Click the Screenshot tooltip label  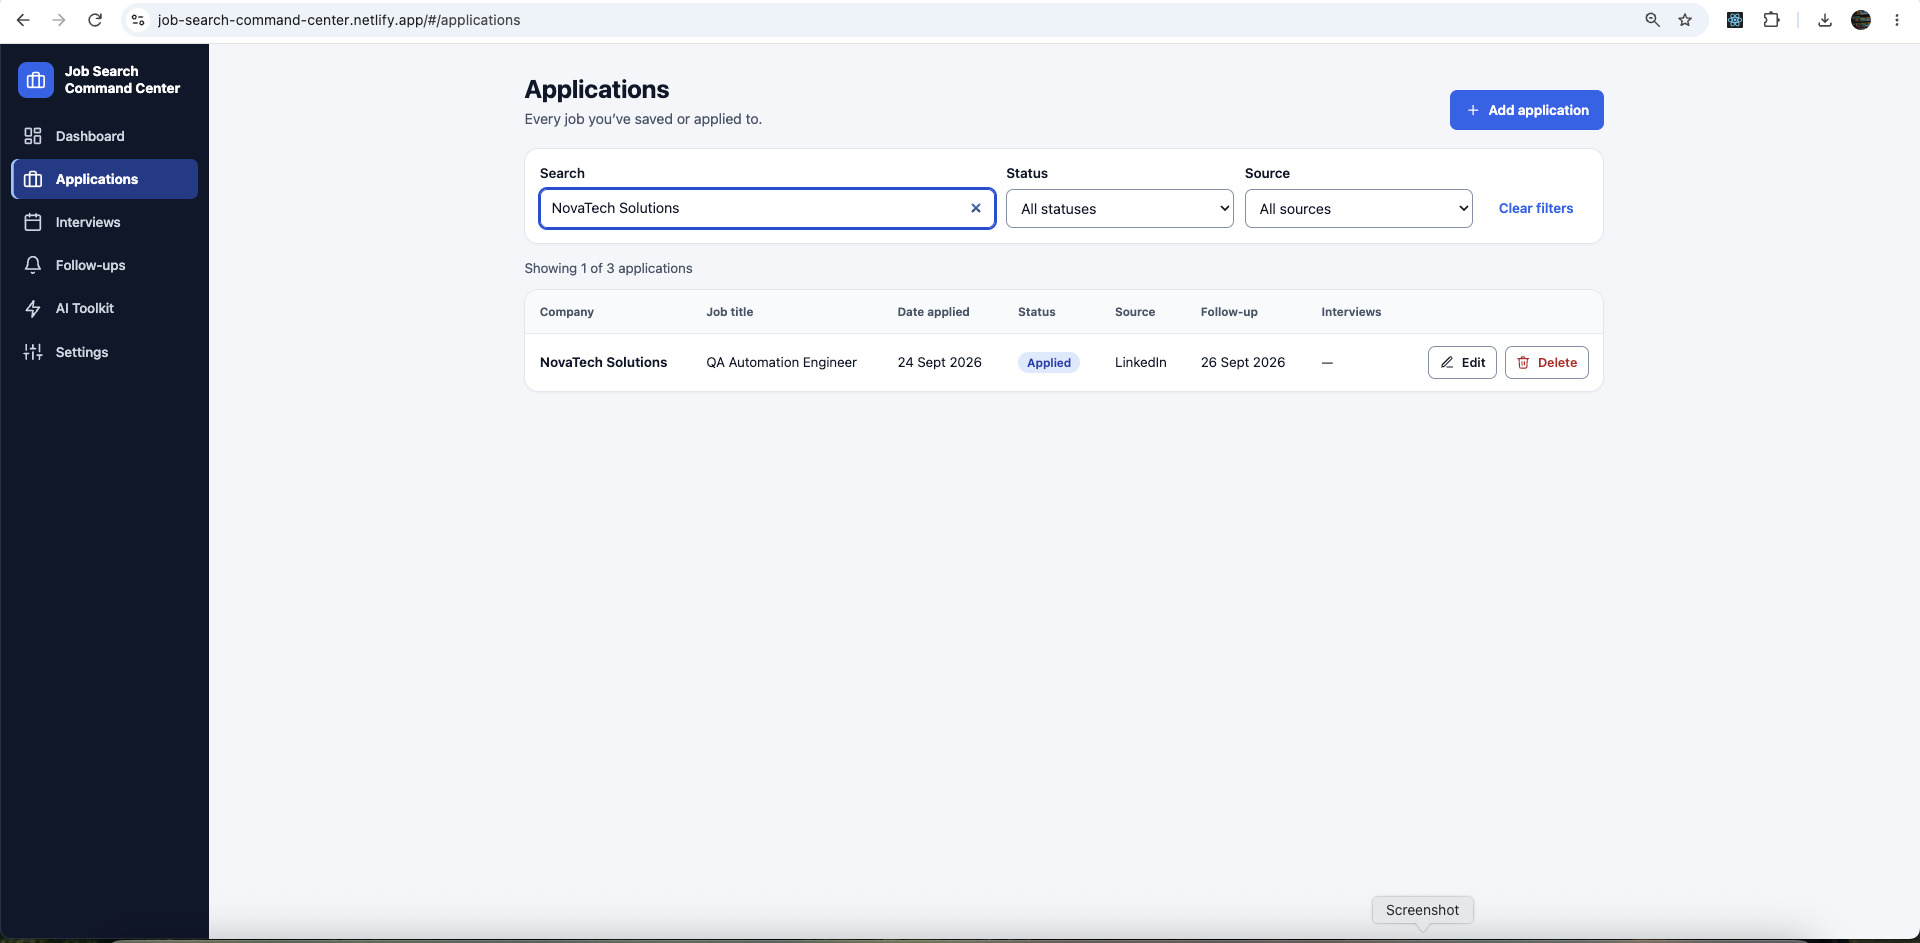pyautogui.click(x=1422, y=910)
